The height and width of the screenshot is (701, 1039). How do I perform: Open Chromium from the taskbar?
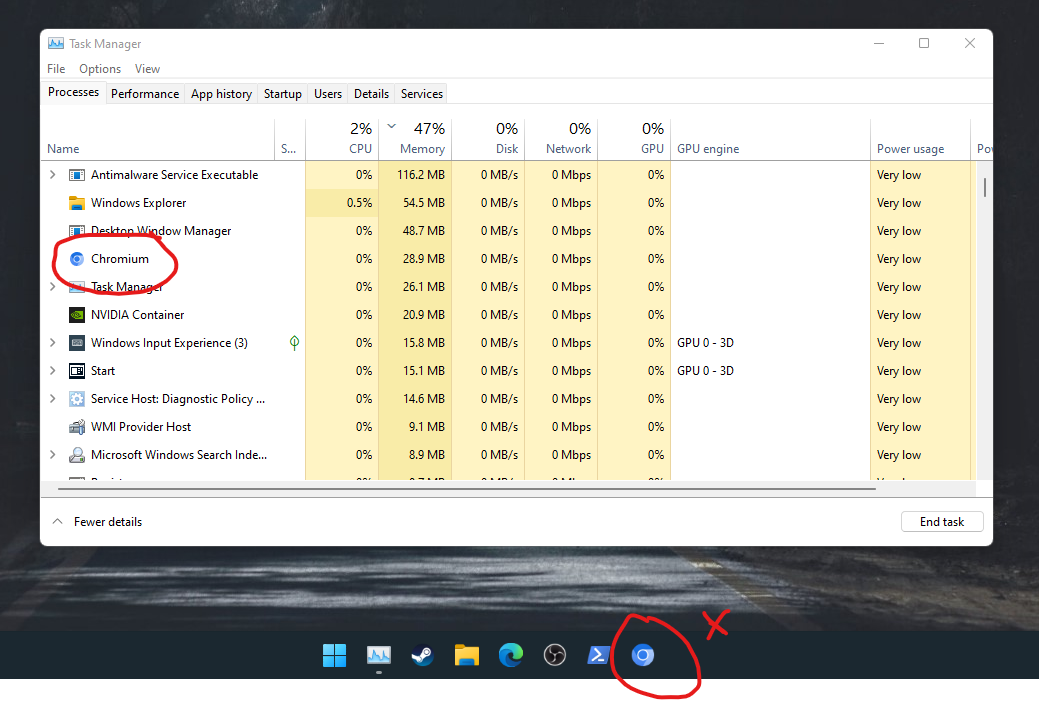point(643,656)
